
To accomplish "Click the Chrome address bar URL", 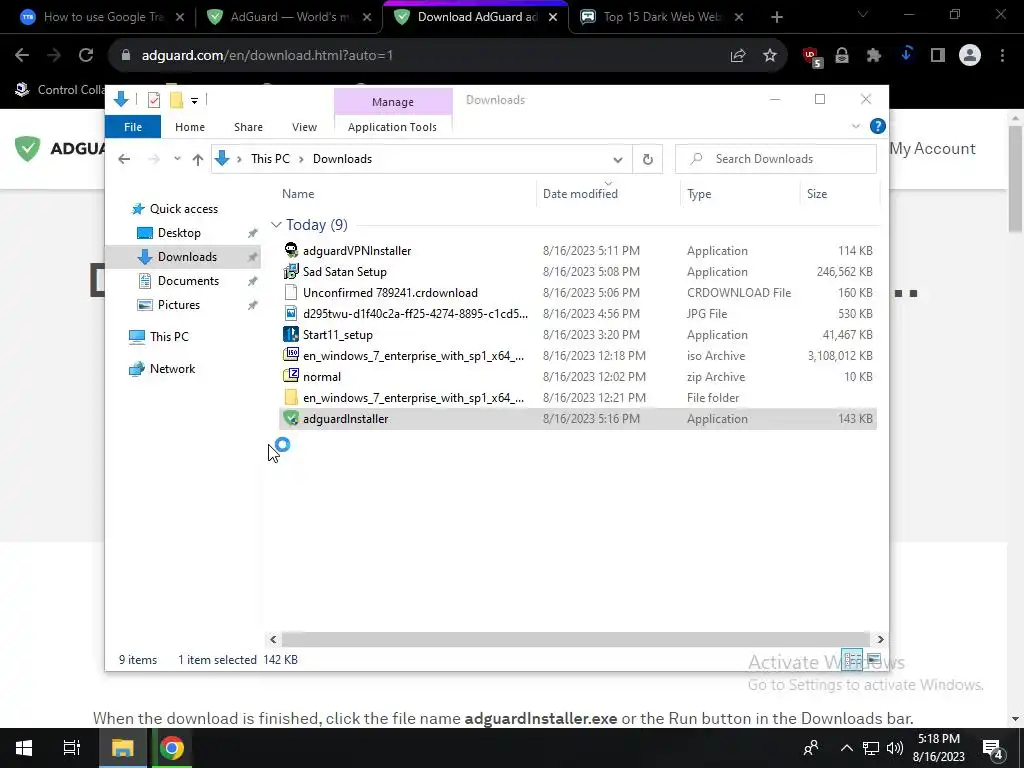I will point(267,56).
